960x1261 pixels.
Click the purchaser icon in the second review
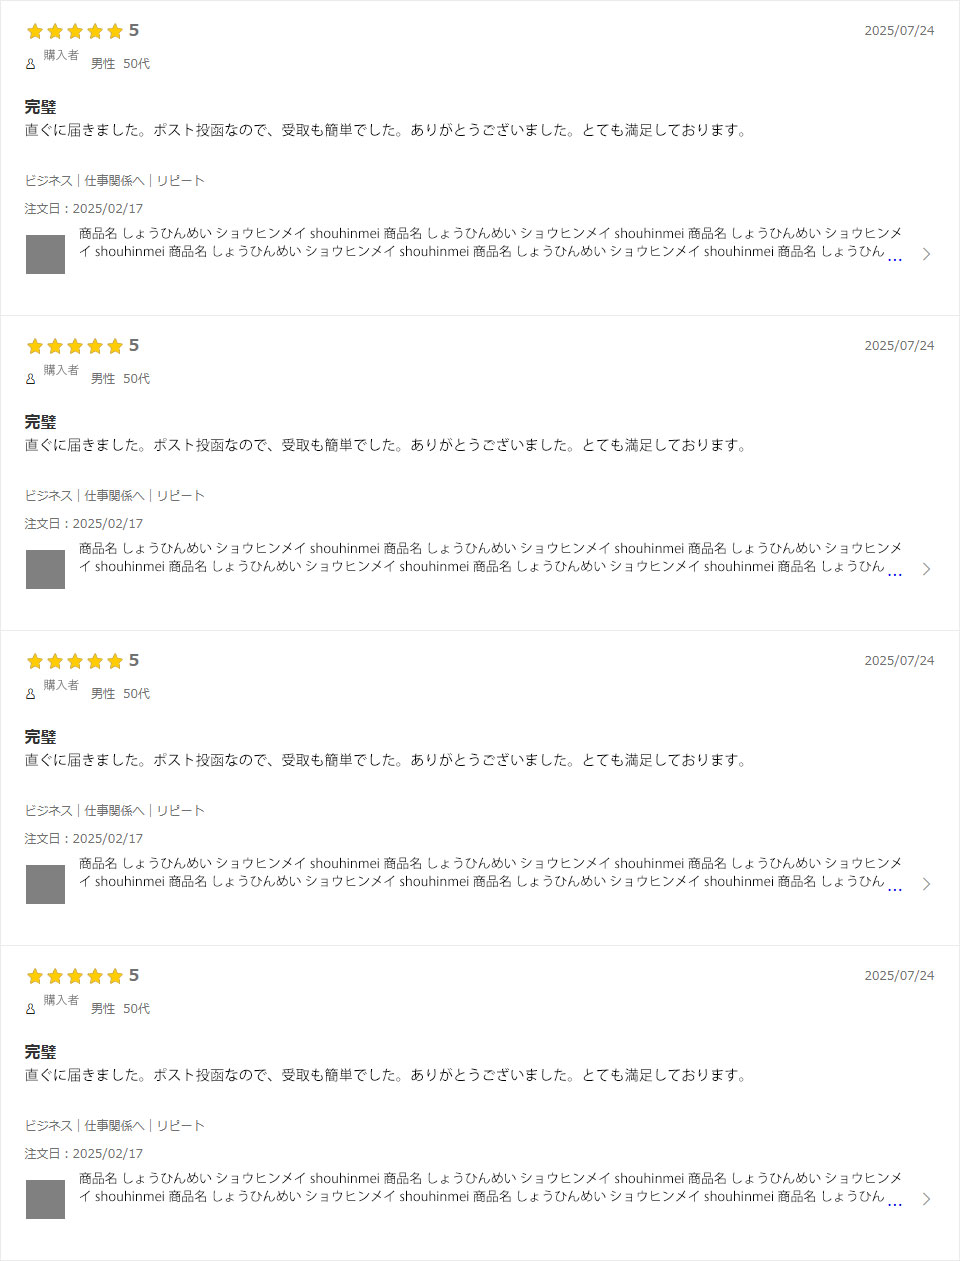(x=30, y=379)
